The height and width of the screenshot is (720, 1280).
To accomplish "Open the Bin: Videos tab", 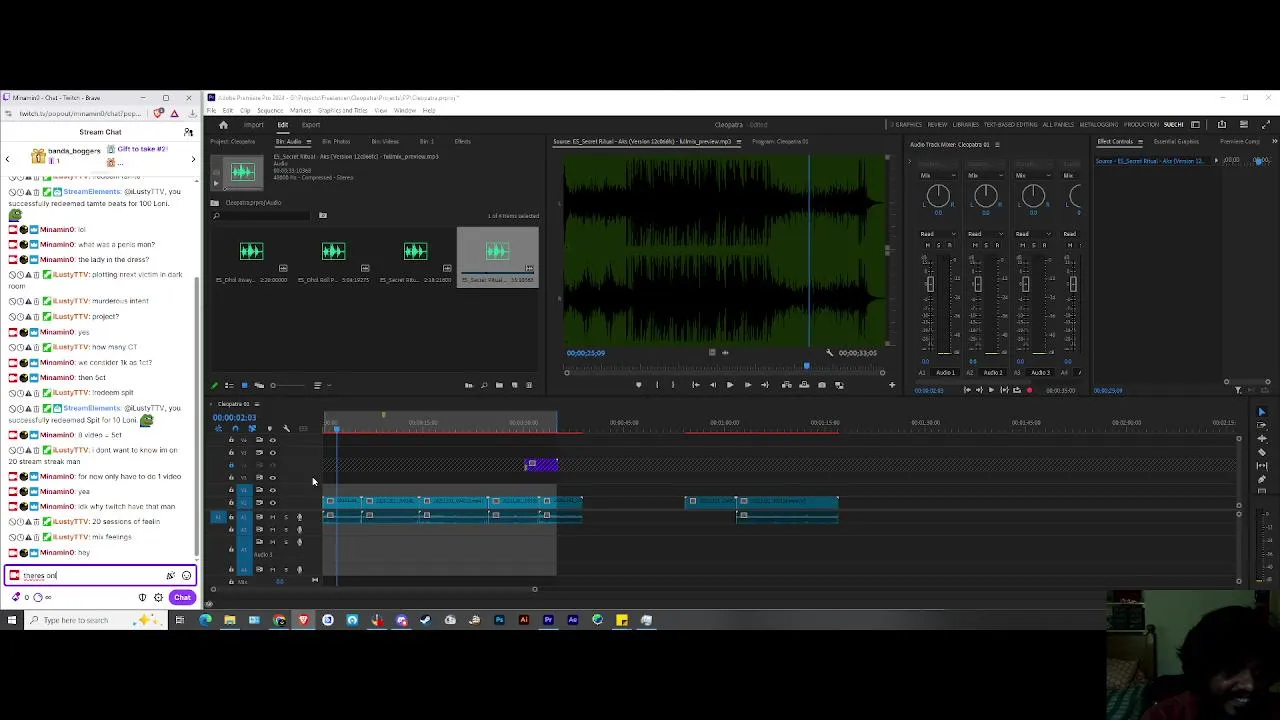I will [x=385, y=142].
